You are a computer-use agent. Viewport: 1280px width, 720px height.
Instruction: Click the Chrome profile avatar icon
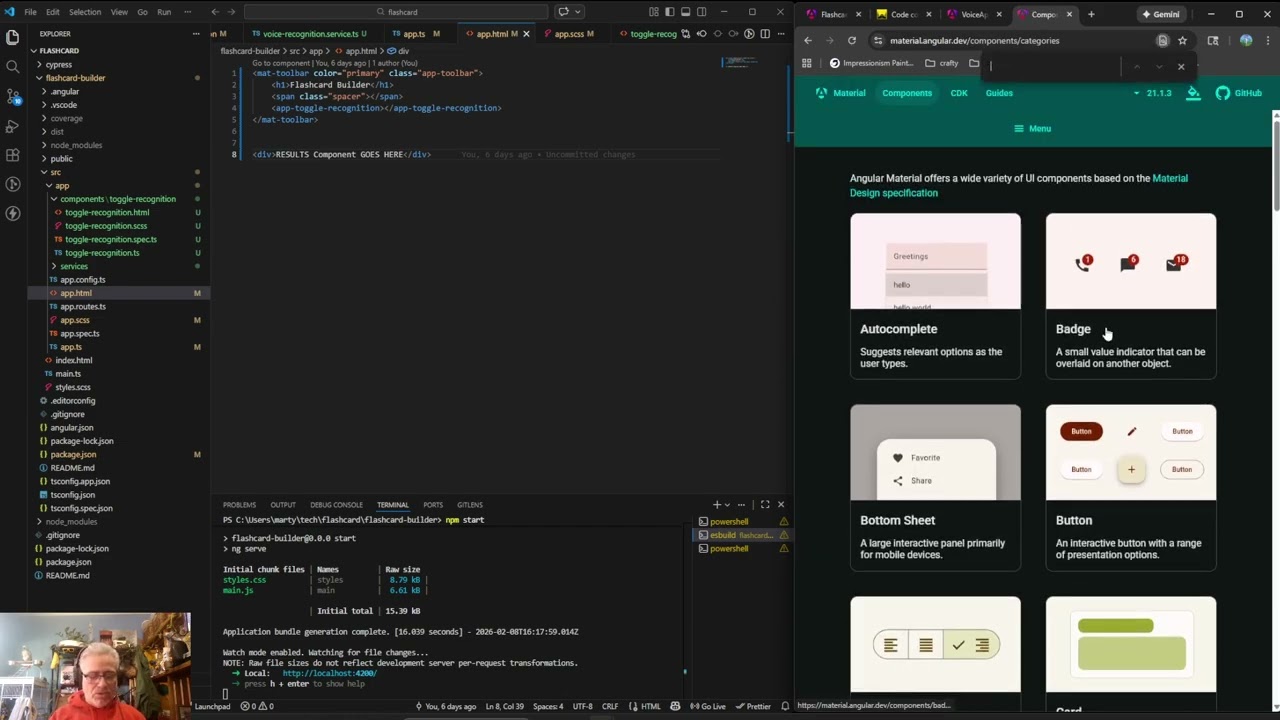[x=1245, y=41]
